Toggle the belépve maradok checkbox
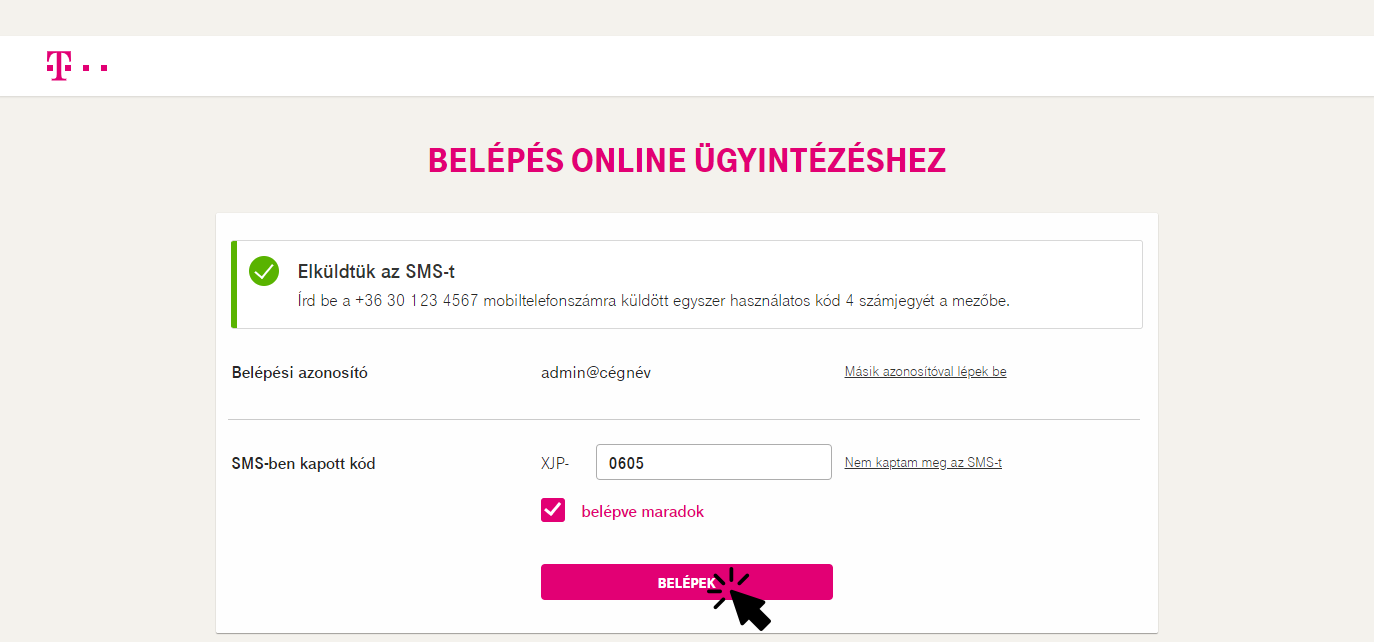The image size is (1374, 642). [x=553, y=511]
